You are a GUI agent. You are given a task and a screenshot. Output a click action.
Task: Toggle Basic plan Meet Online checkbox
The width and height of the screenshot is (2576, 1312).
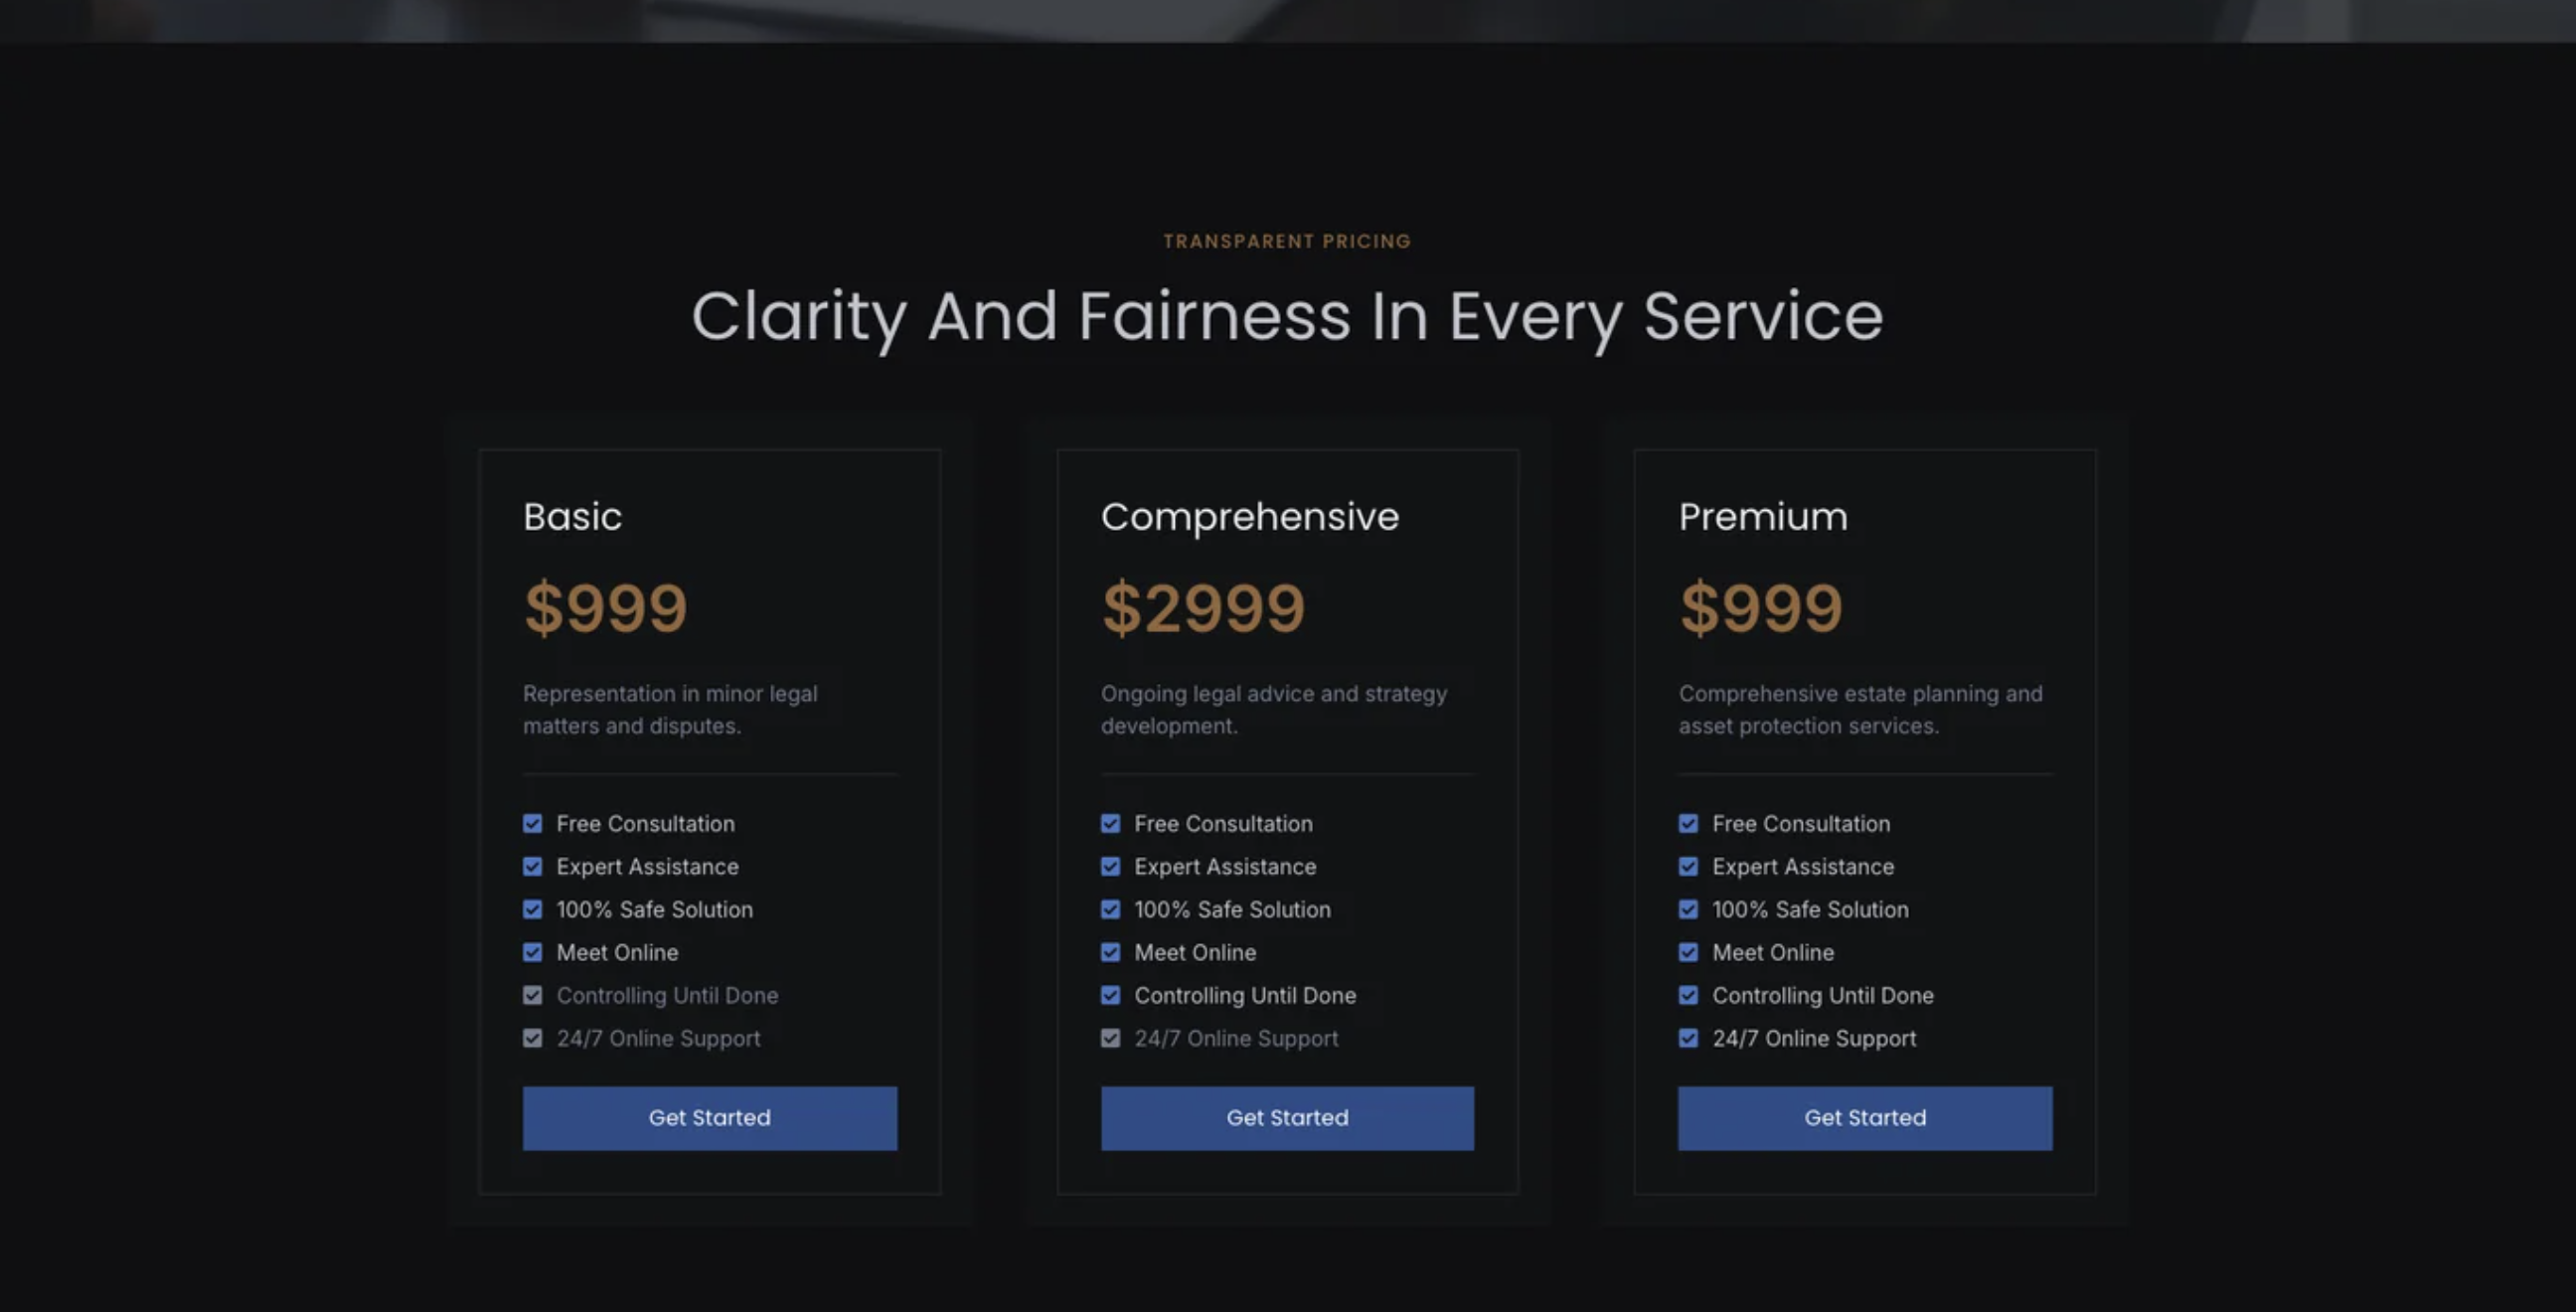(x=532, y=952)
